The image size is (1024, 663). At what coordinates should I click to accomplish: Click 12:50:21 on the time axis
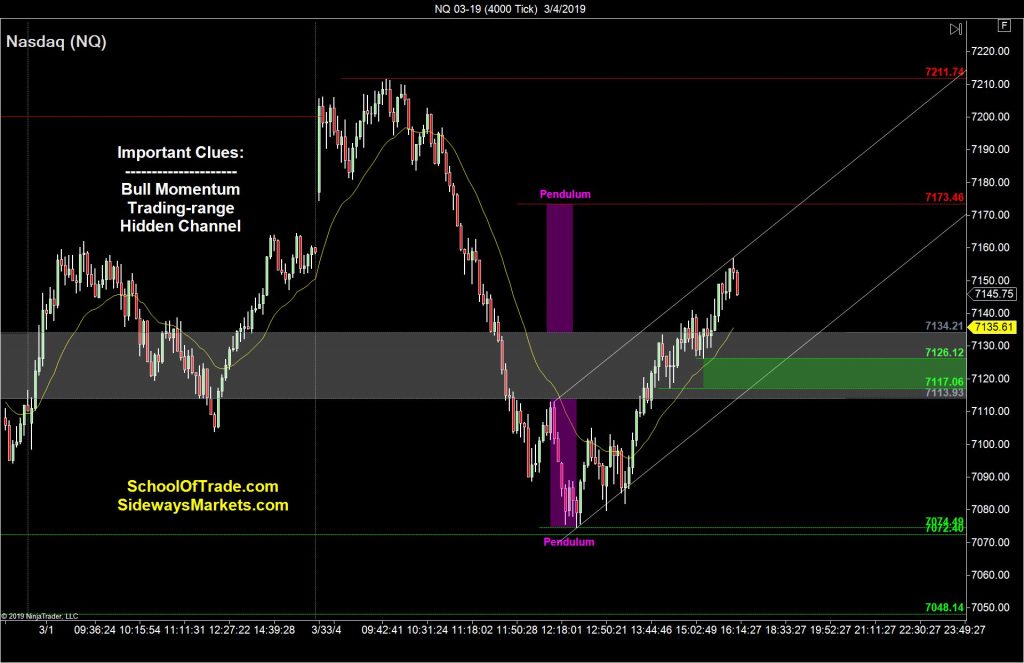606,630
